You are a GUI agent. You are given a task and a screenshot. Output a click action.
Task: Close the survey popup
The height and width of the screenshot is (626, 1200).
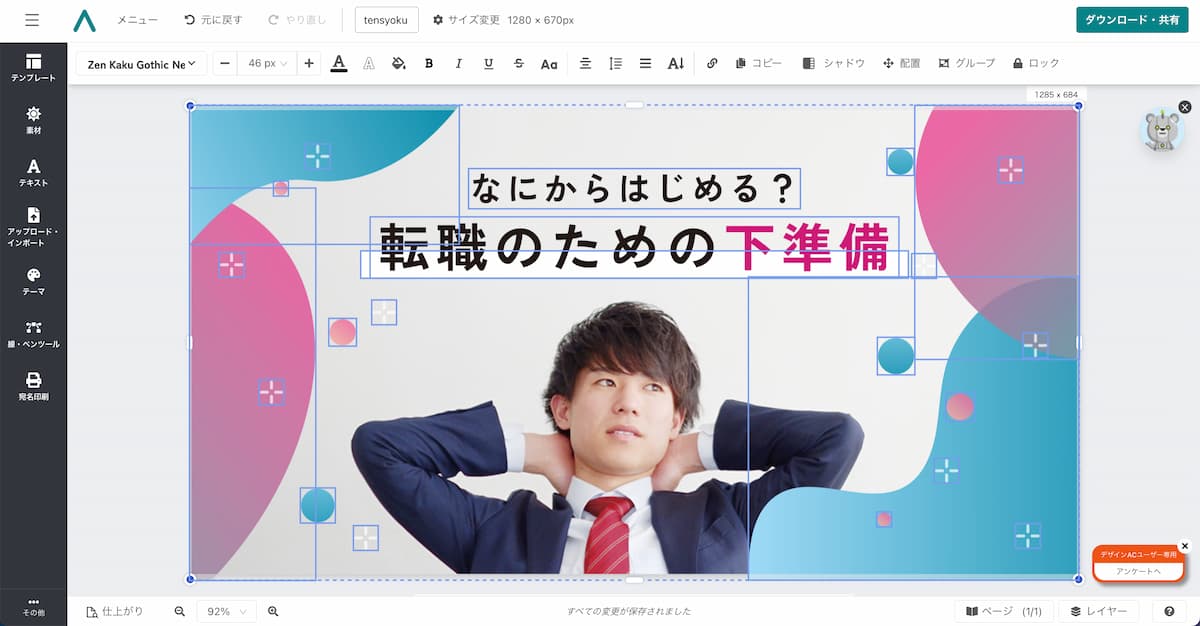(x=1185, y=546)
